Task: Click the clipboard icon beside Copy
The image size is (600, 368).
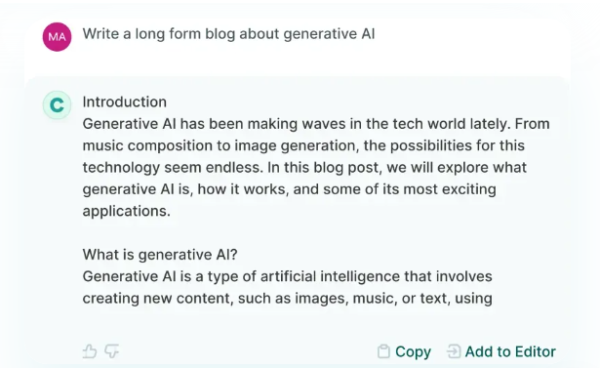Action: click(x=383, y=351)
